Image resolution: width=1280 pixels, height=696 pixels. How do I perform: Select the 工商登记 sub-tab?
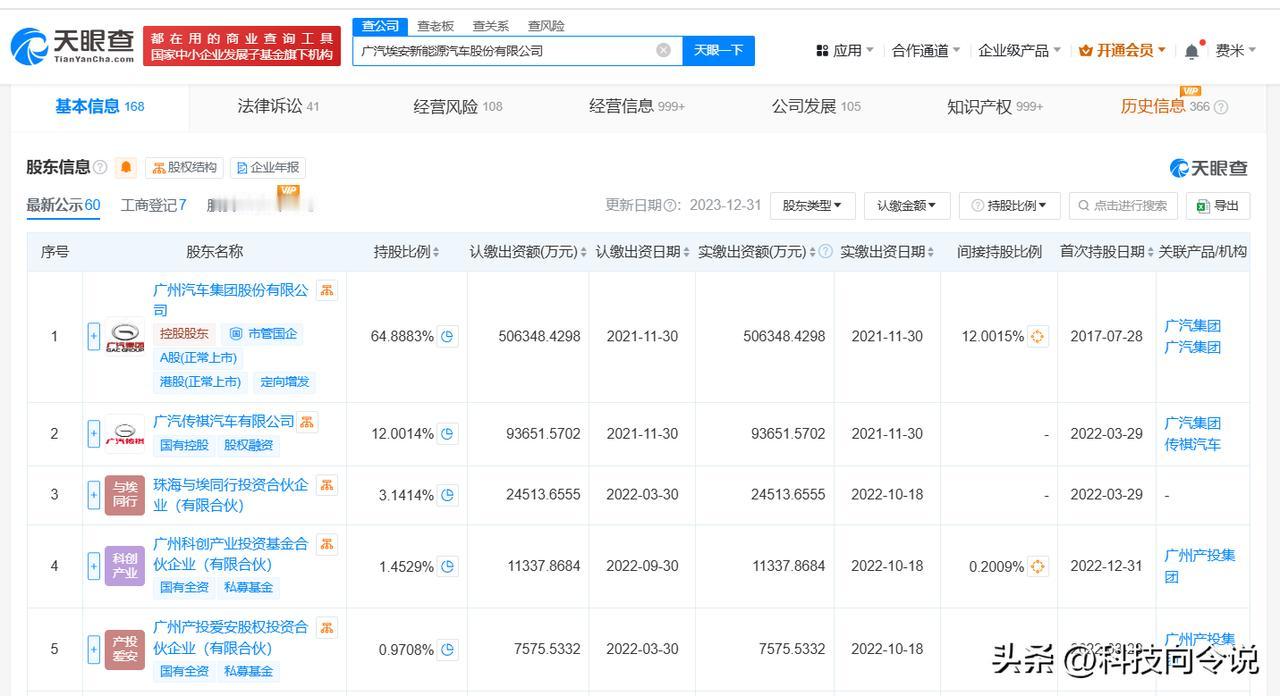coord(153,205)
